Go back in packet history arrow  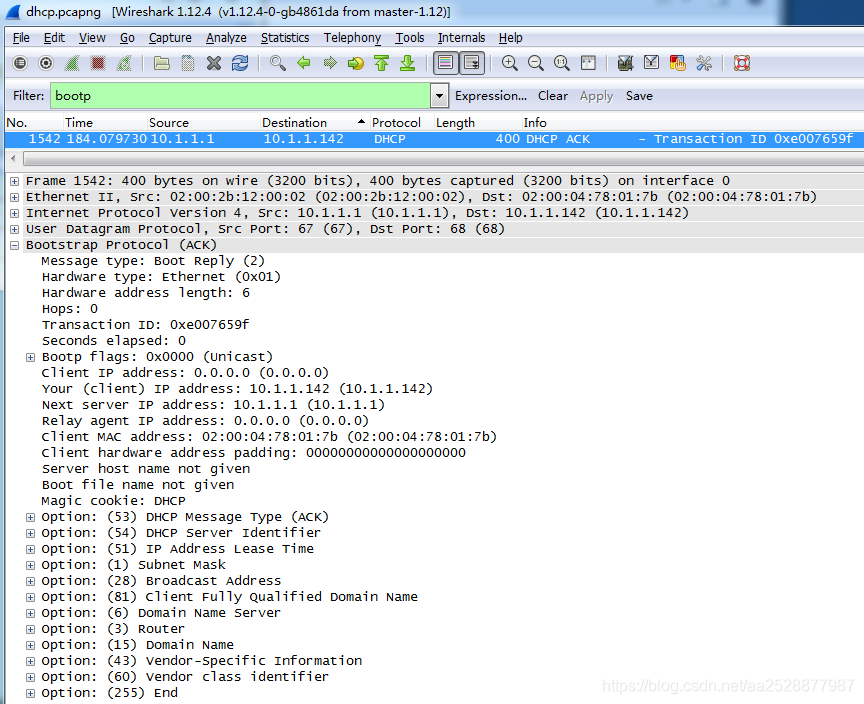click(x=304, y=63)
